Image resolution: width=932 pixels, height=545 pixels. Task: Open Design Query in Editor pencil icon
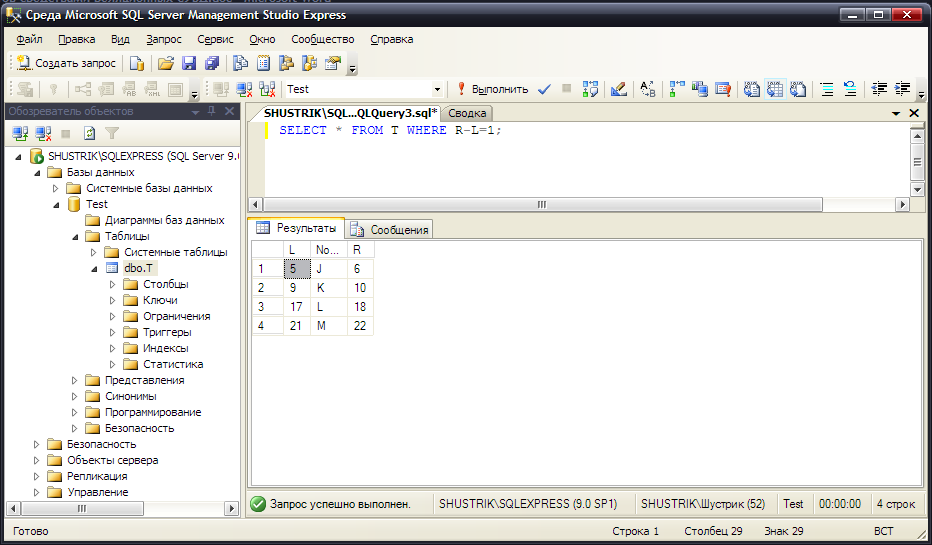[x=619, y=89]
